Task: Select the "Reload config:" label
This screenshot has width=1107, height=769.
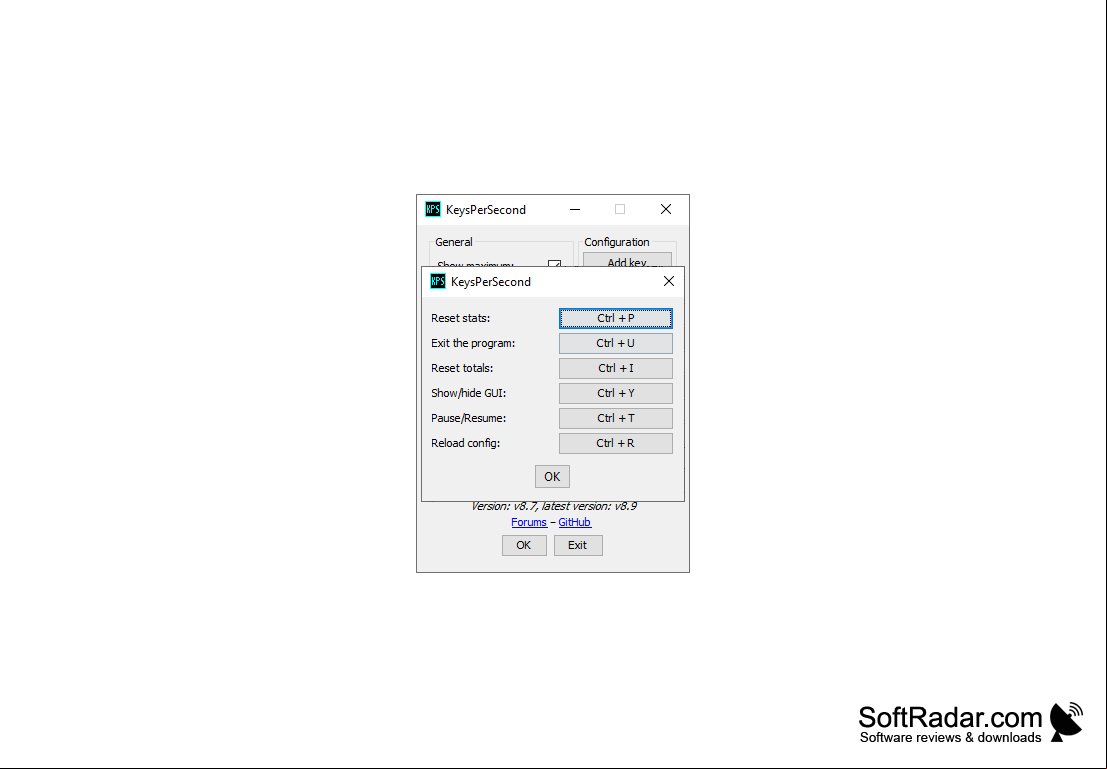Action: 465,443
